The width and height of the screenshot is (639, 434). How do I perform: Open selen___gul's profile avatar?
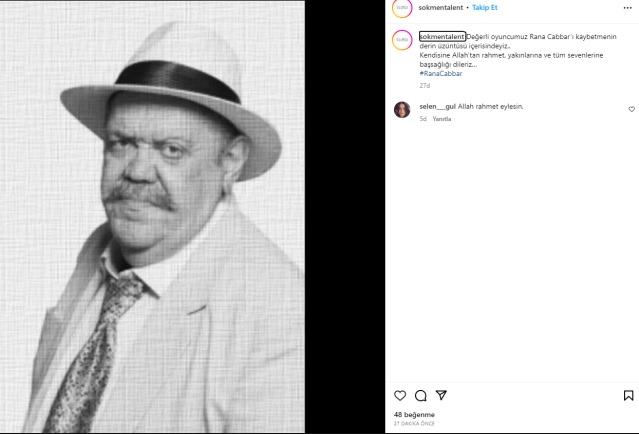point(402,109)
